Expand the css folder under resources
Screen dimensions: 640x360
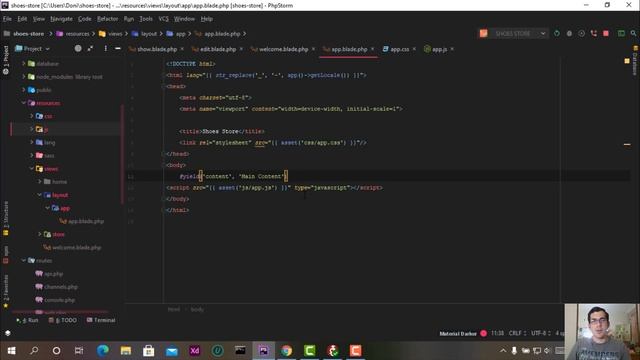coord(31,116)
